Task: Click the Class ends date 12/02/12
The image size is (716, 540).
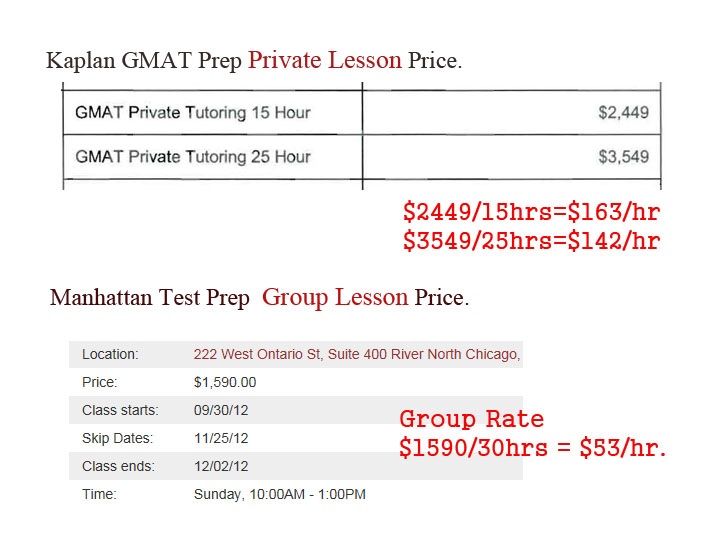Action: tap(221, 466)
